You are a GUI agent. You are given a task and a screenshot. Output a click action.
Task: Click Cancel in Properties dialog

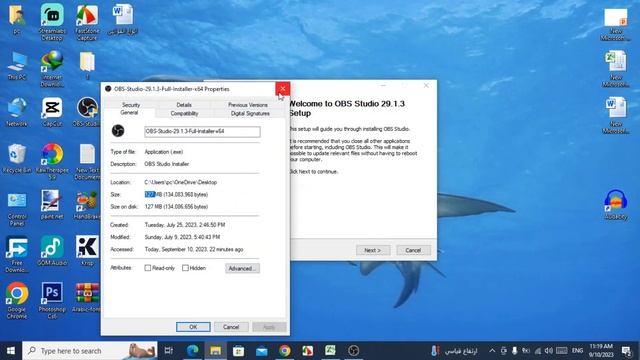[231, 327]
